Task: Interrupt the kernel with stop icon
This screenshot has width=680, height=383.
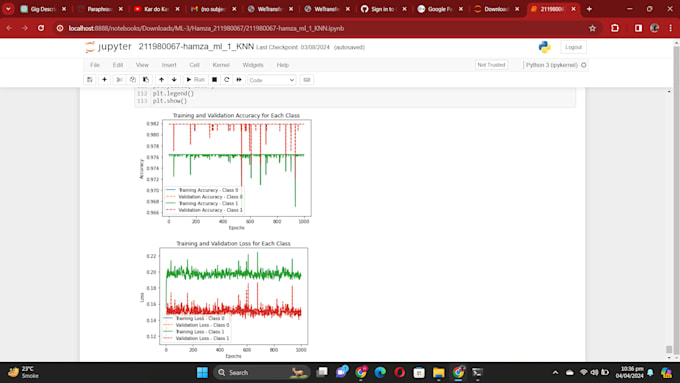Action: click(214, 80)
